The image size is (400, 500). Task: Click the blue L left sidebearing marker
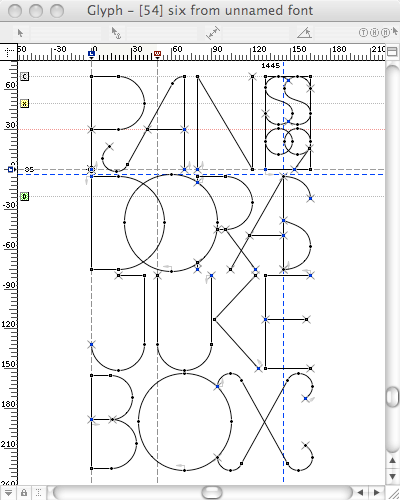click(x=91, y=54)
